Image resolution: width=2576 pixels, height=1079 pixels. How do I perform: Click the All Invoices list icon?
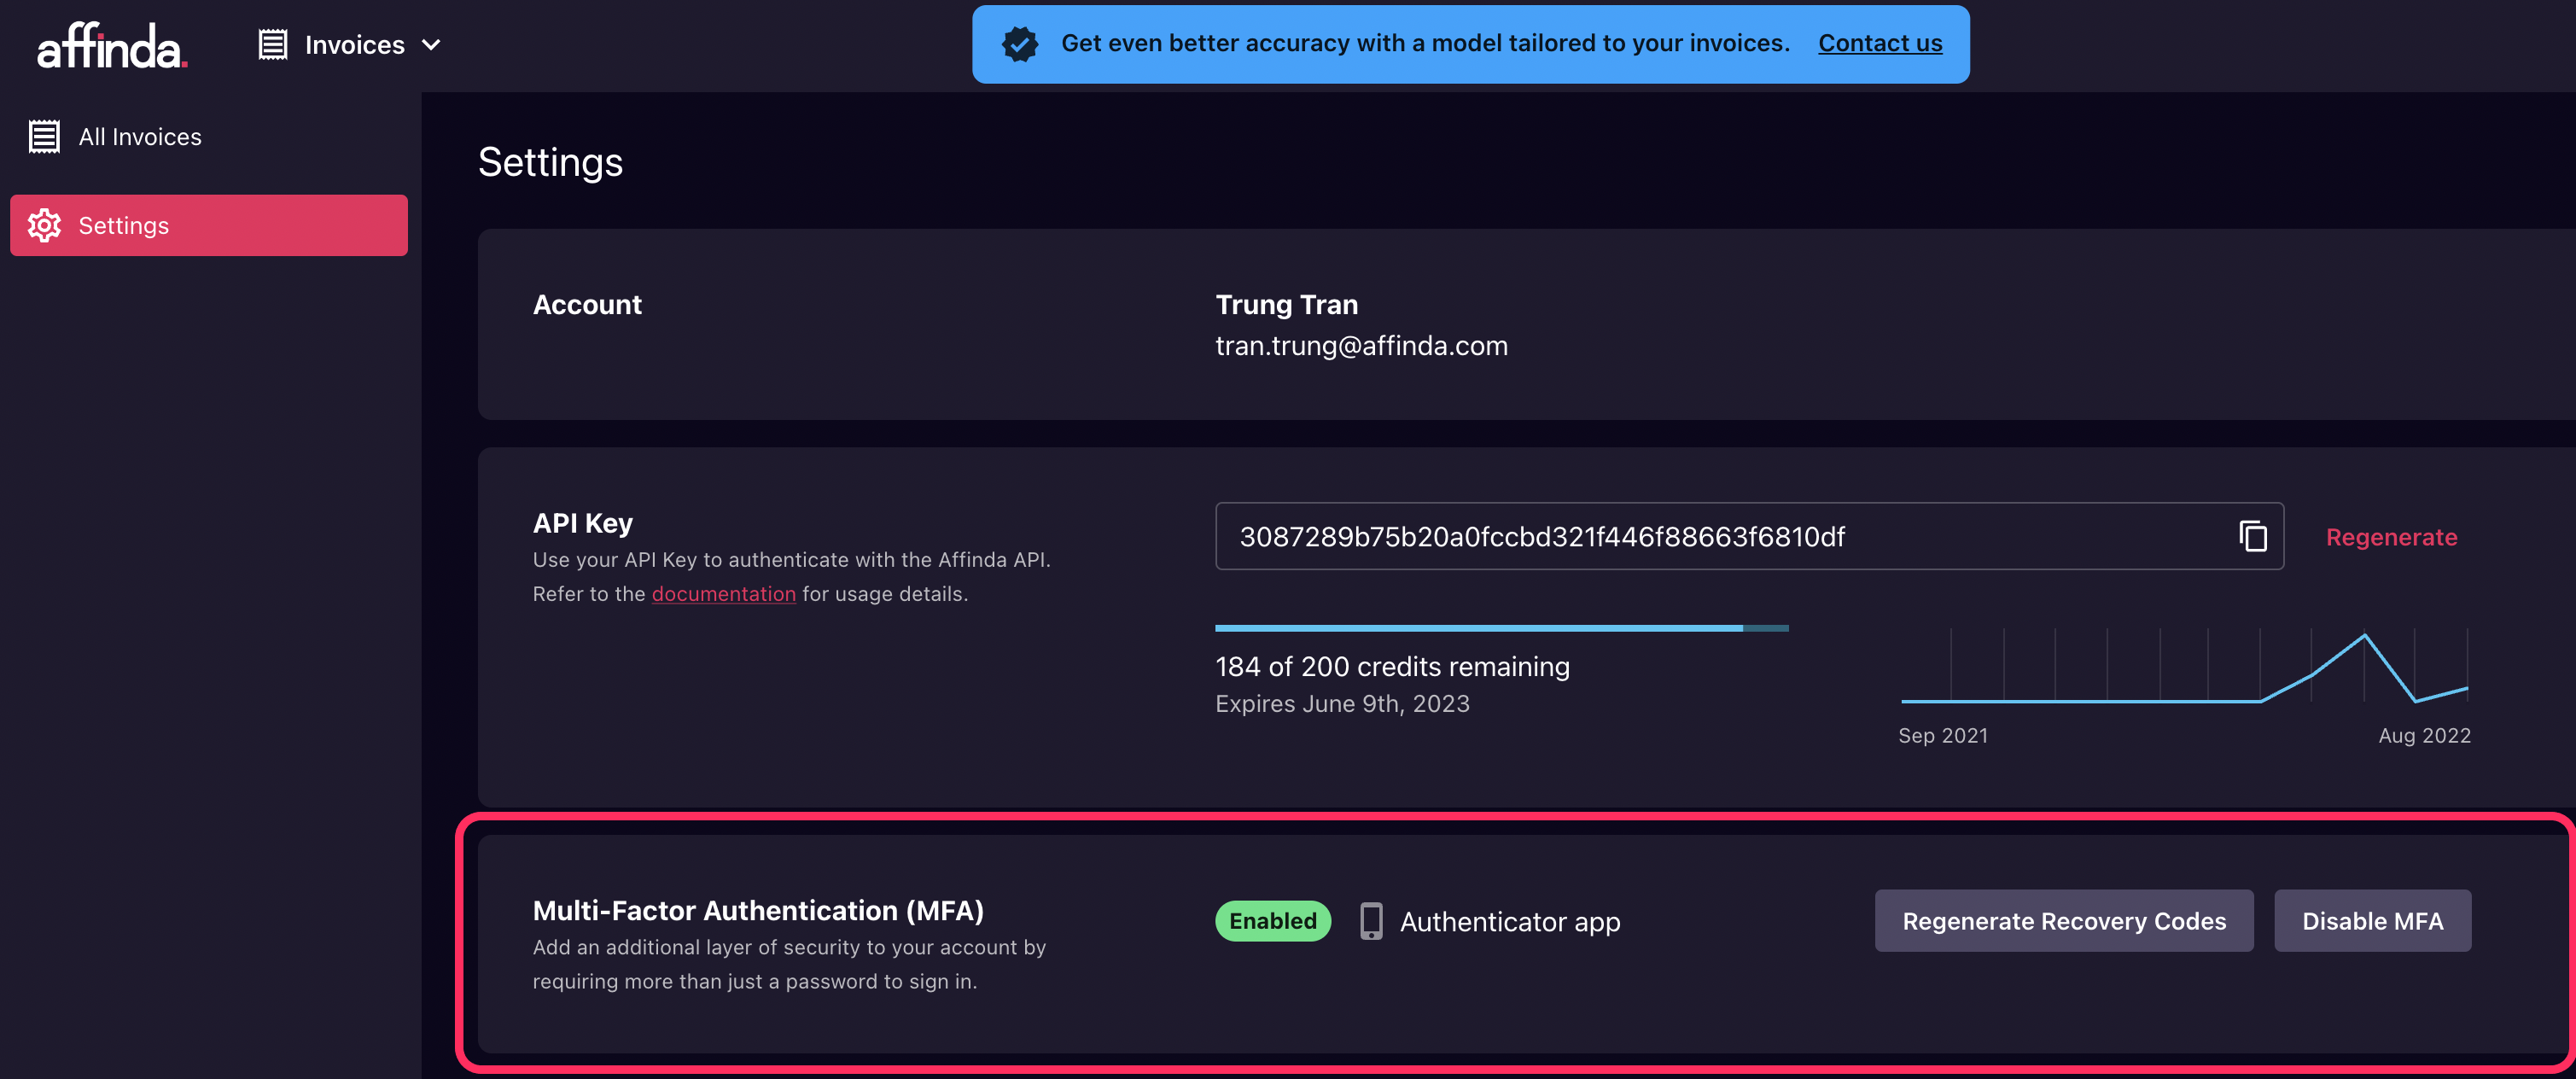pos(44,137)
